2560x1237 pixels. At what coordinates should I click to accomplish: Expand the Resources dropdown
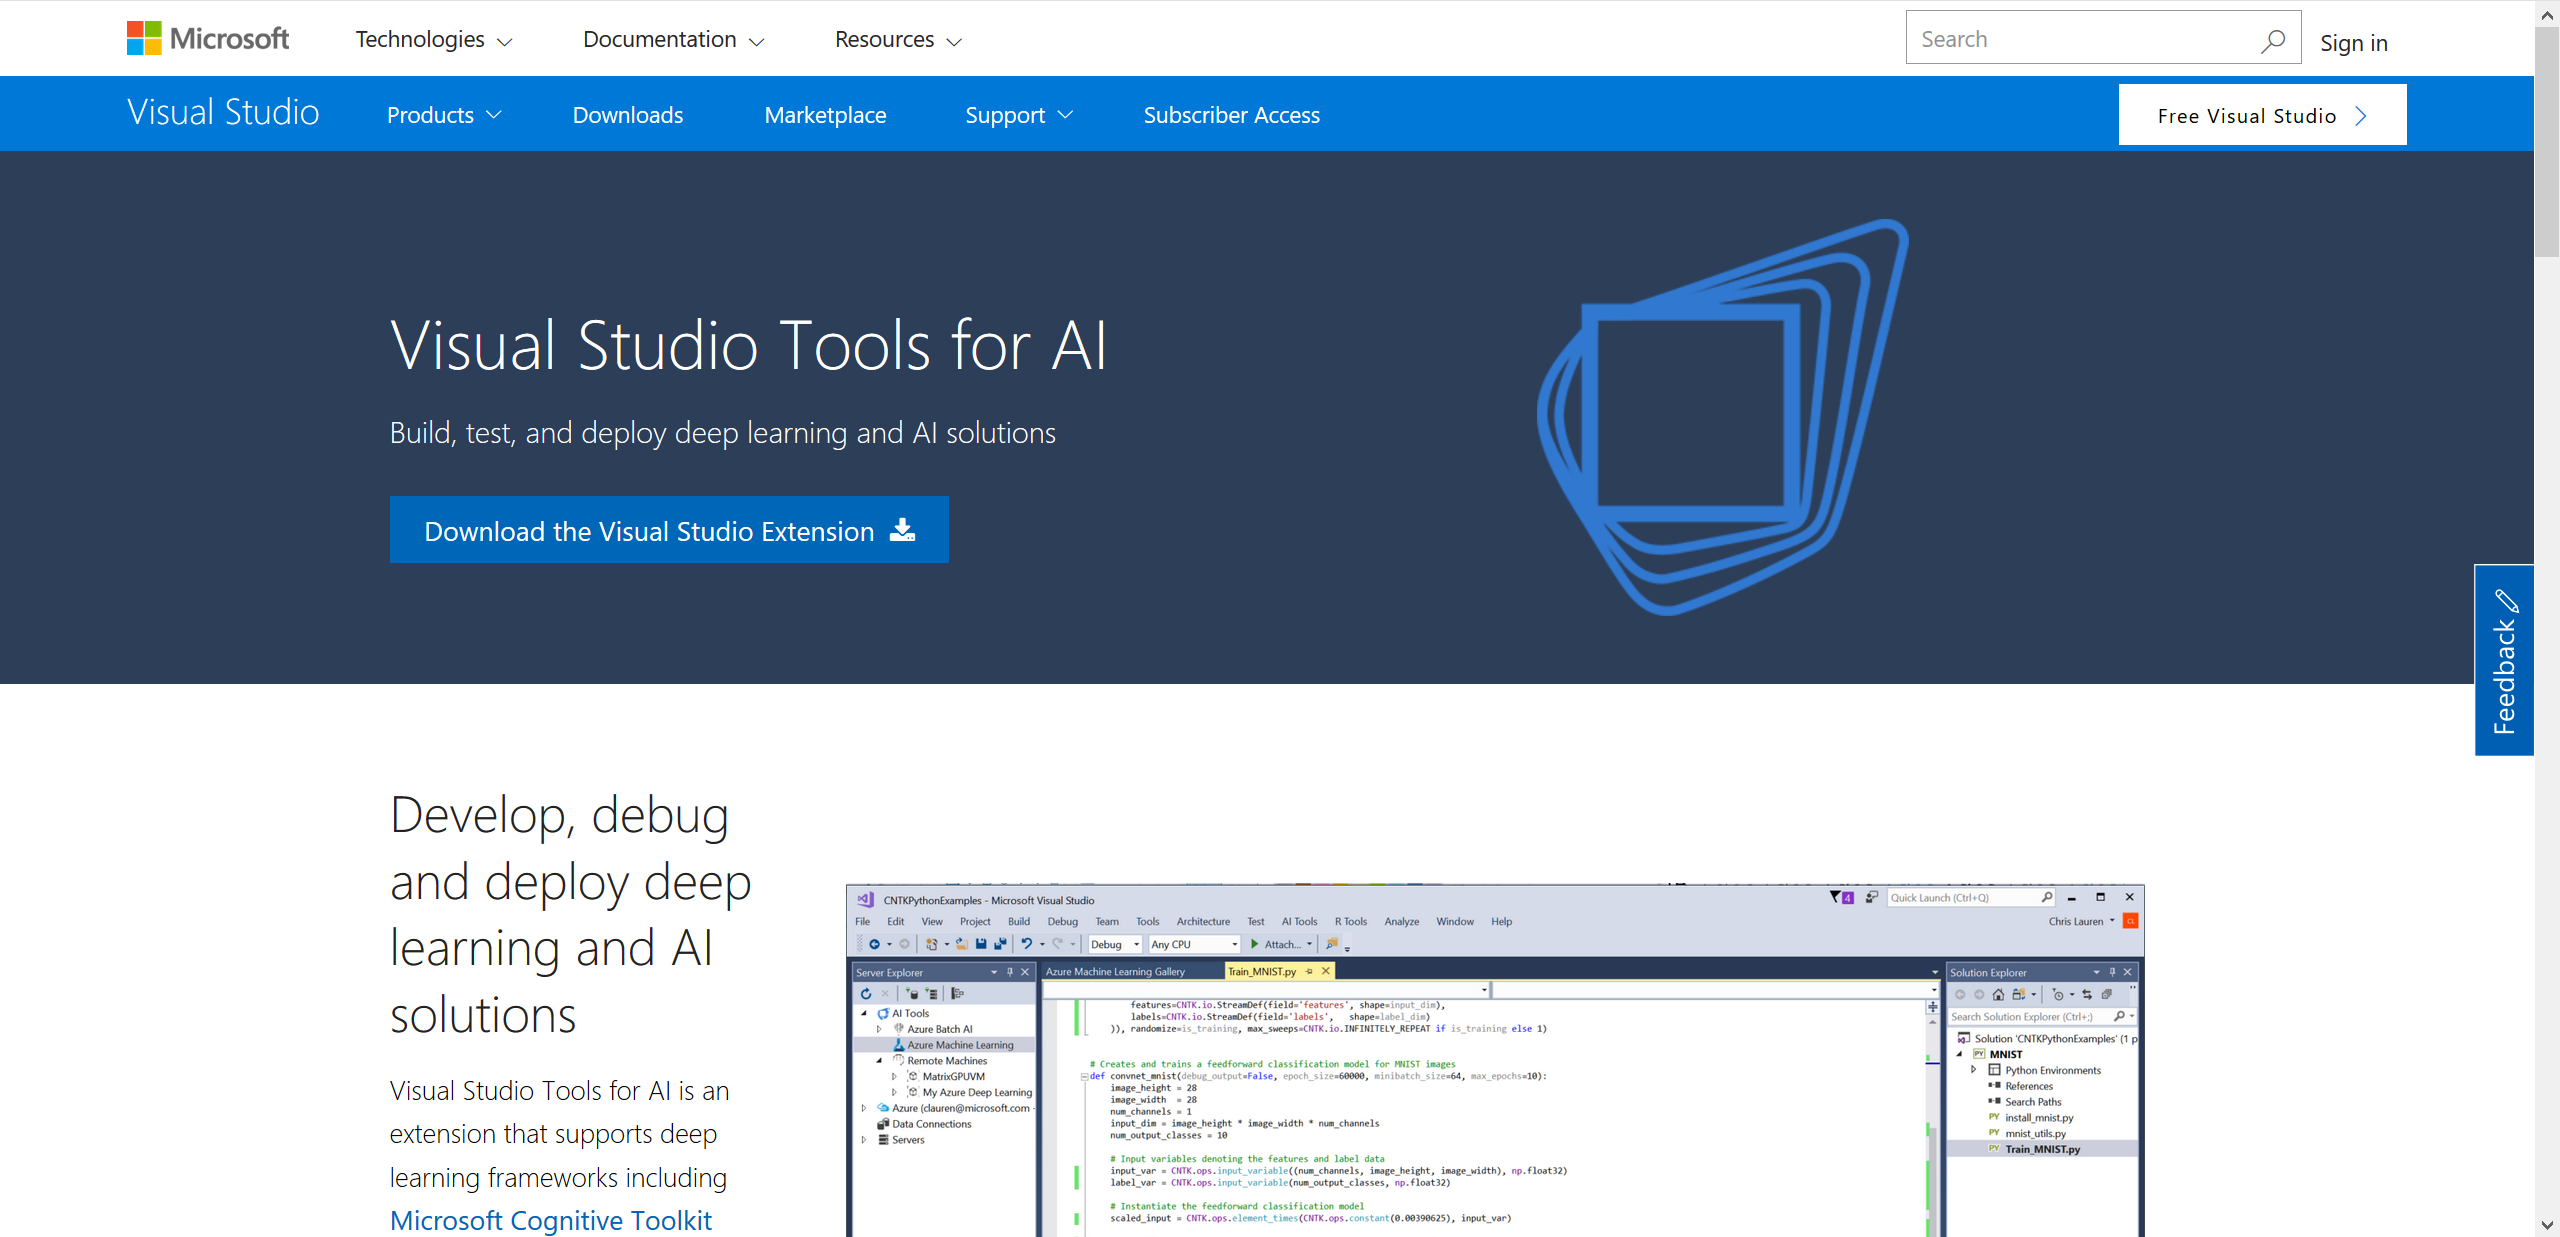pyautogui.click(x=898, y=39)
